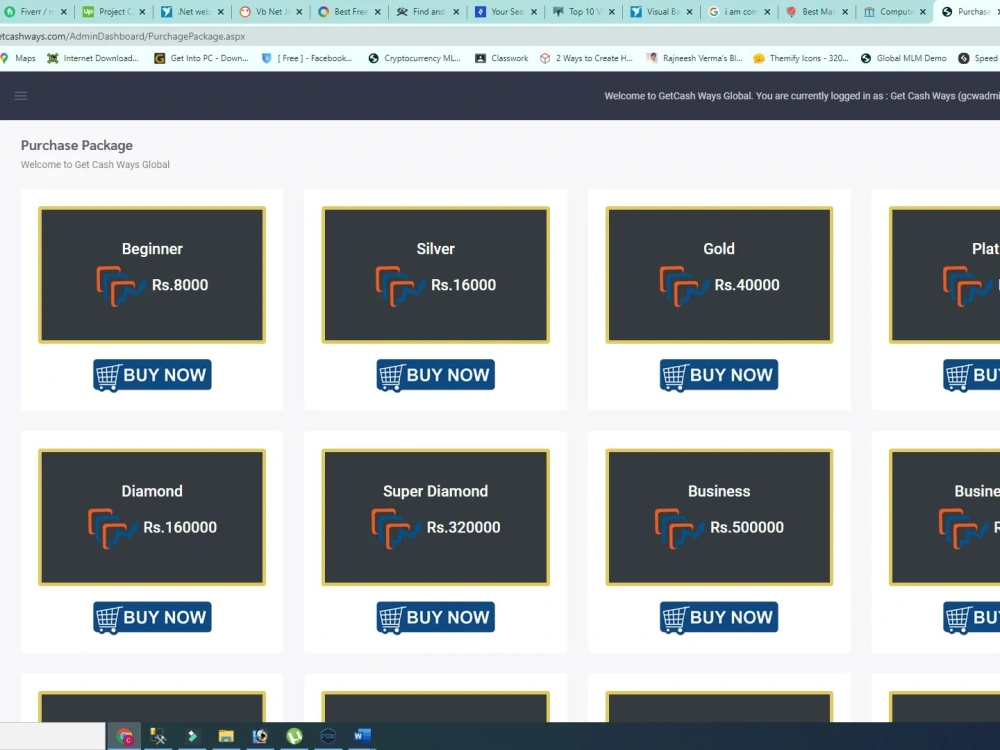Click the logo icon in Super Diamond card
This screenshot has width=1000, height=750.
point(395,529)
